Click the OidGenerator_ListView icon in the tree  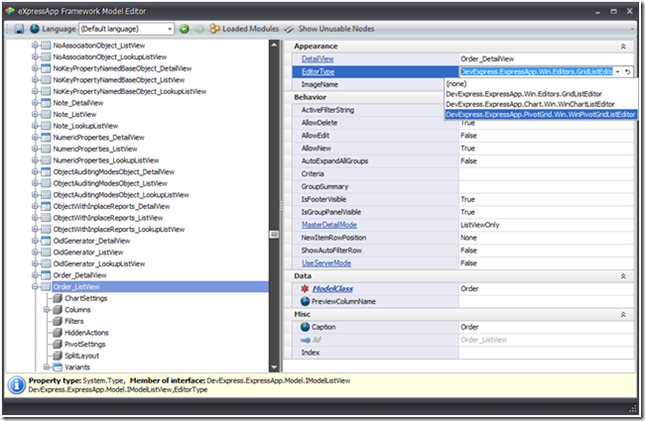[46, 252]
